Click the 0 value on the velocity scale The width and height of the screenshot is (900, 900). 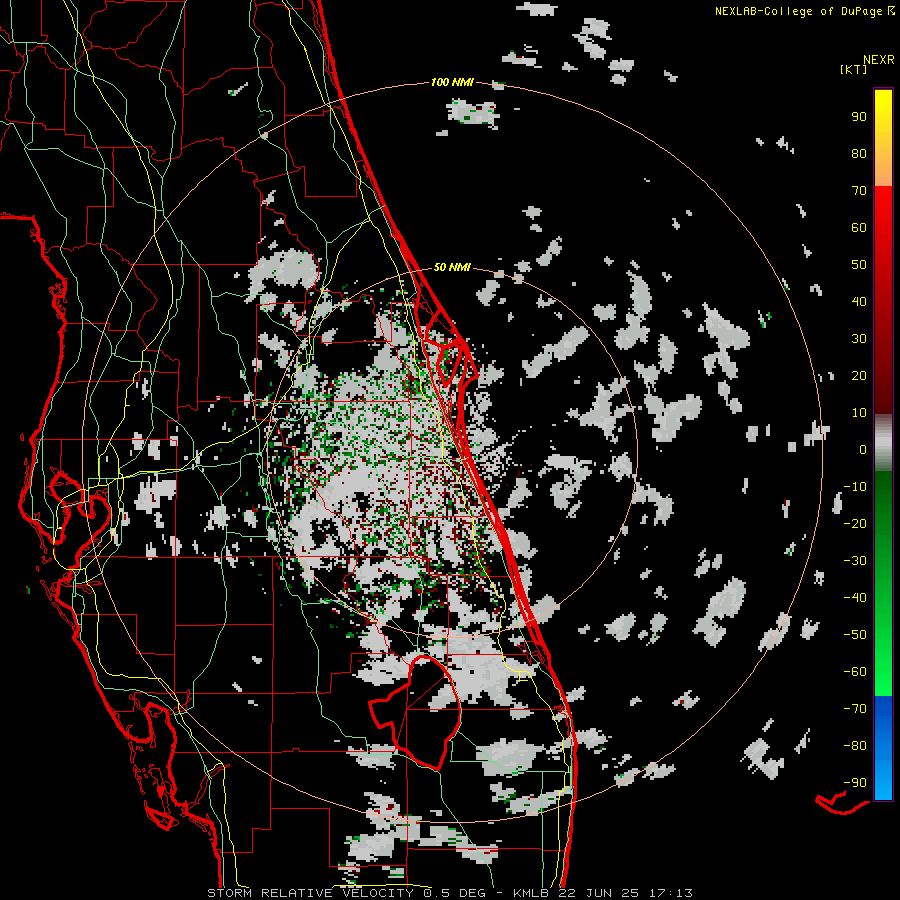[x=863, y=450]
